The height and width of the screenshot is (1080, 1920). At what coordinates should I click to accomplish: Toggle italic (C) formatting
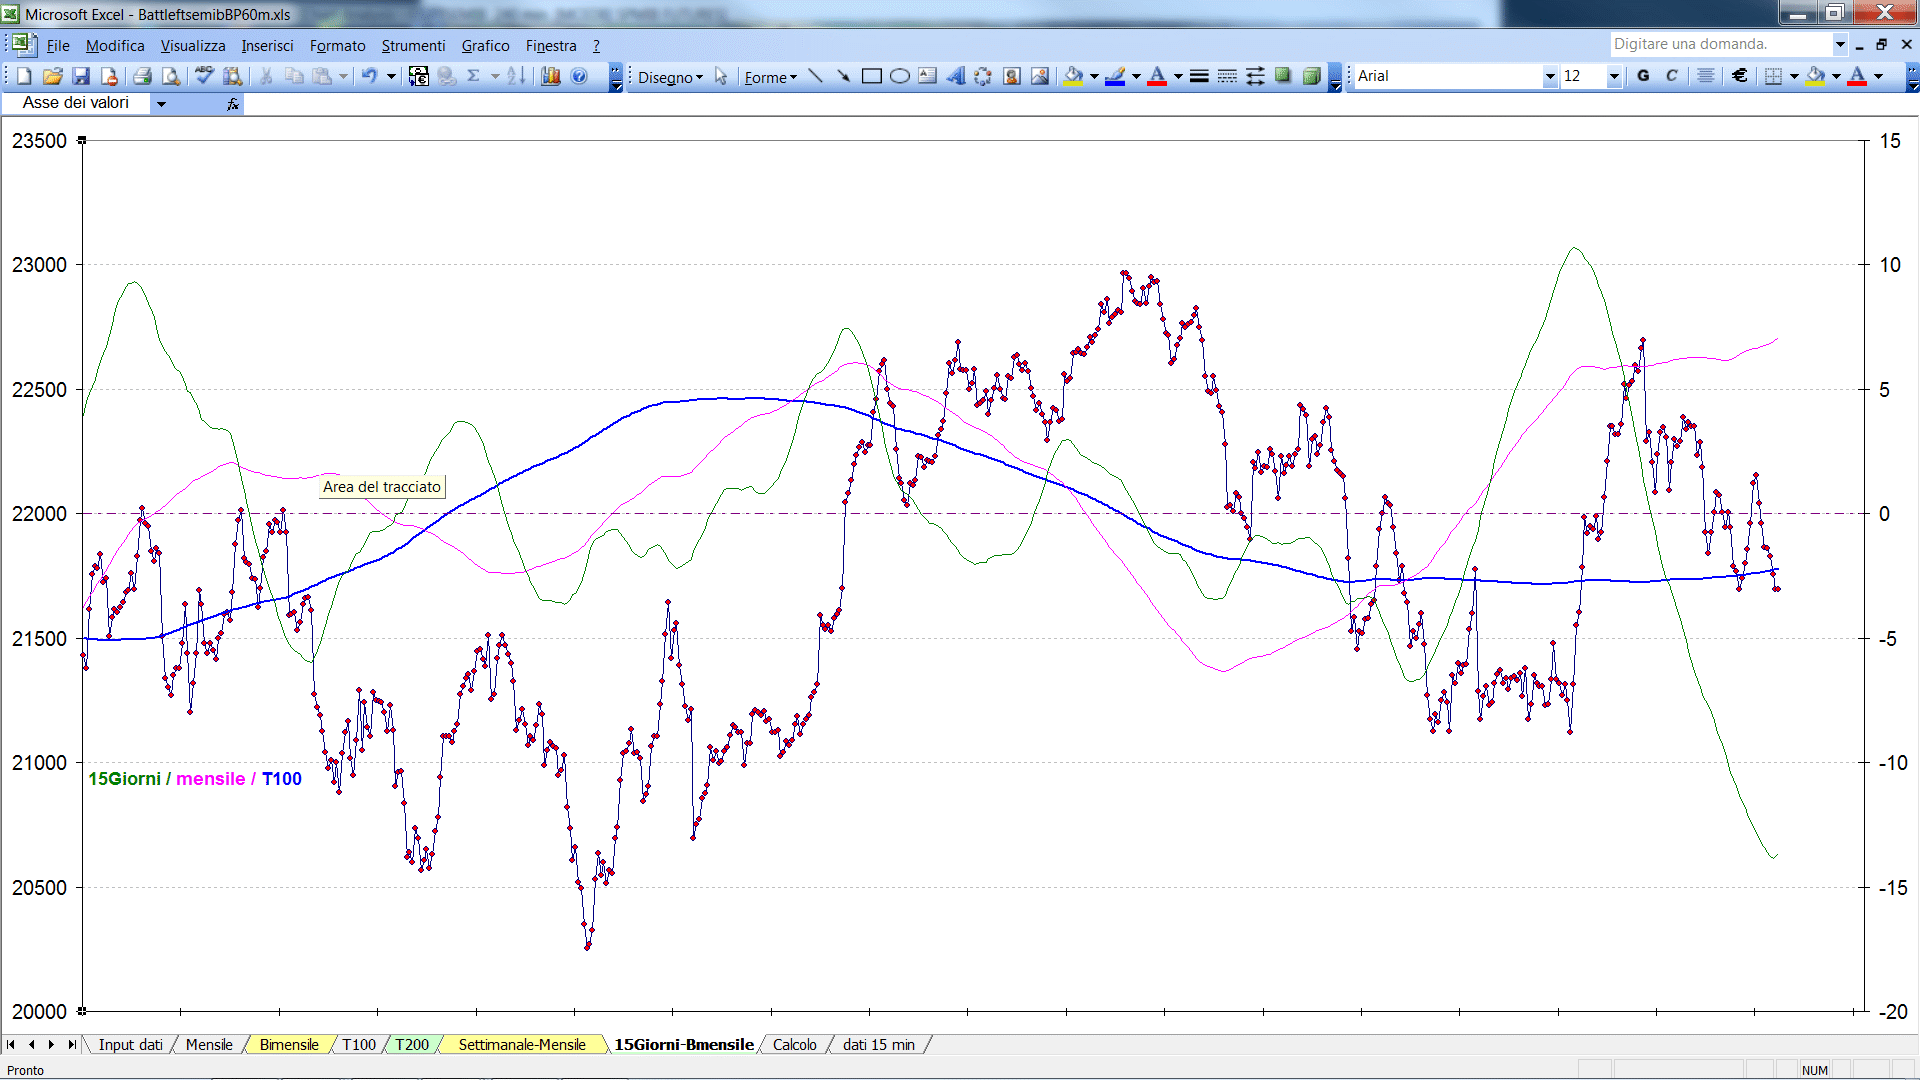pos(1672,76)
